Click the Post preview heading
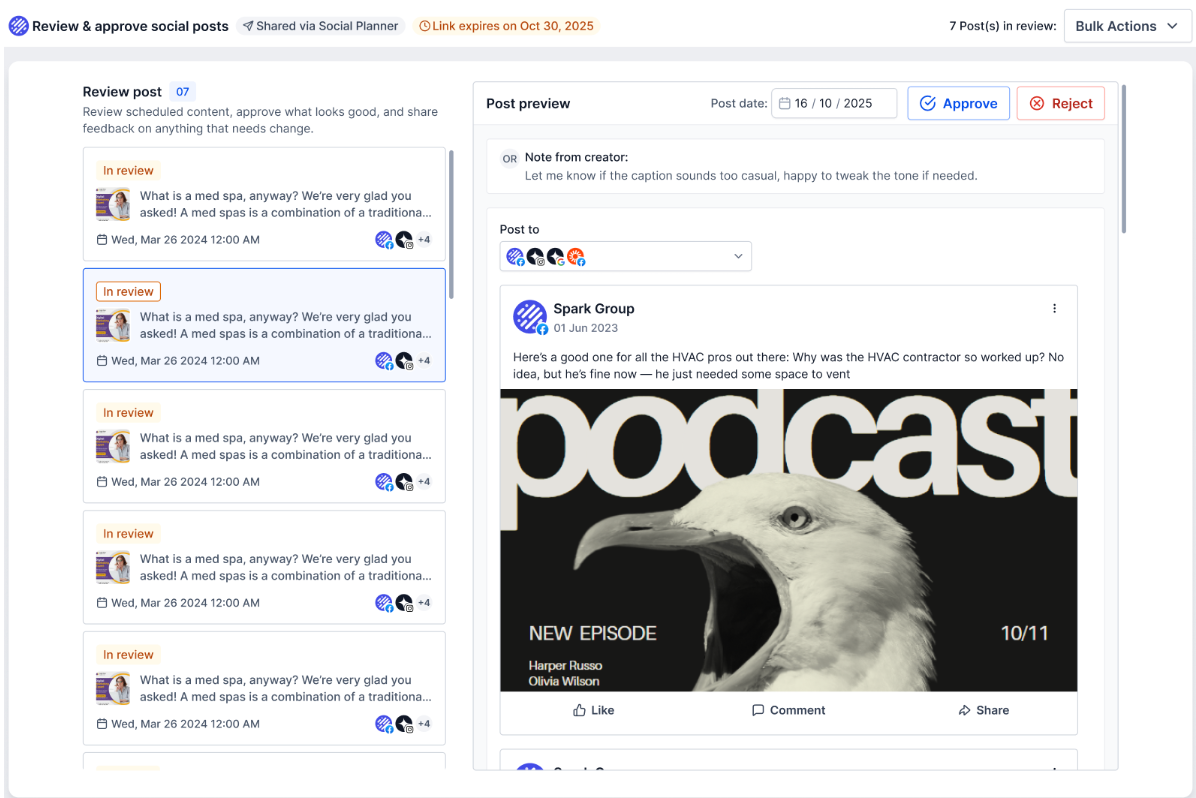 (x=528, y=104)
